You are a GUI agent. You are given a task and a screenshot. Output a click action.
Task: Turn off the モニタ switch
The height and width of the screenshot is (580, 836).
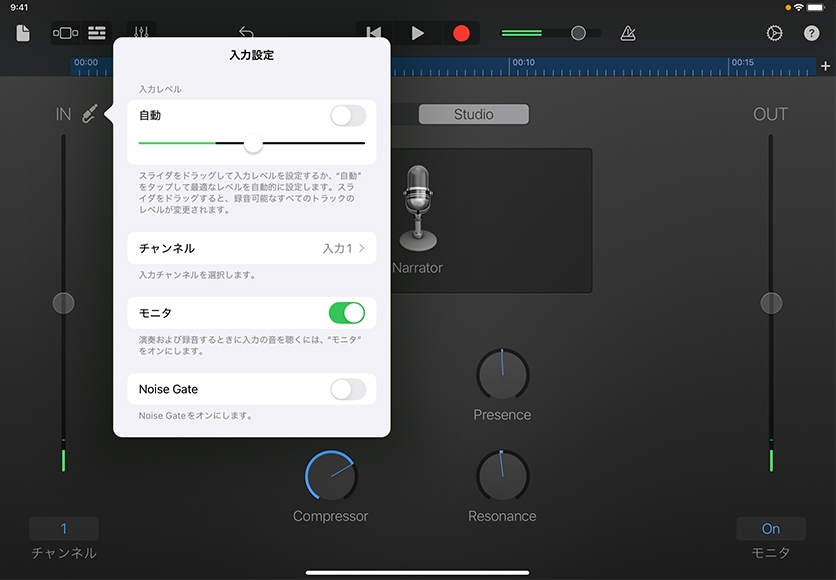347,313
